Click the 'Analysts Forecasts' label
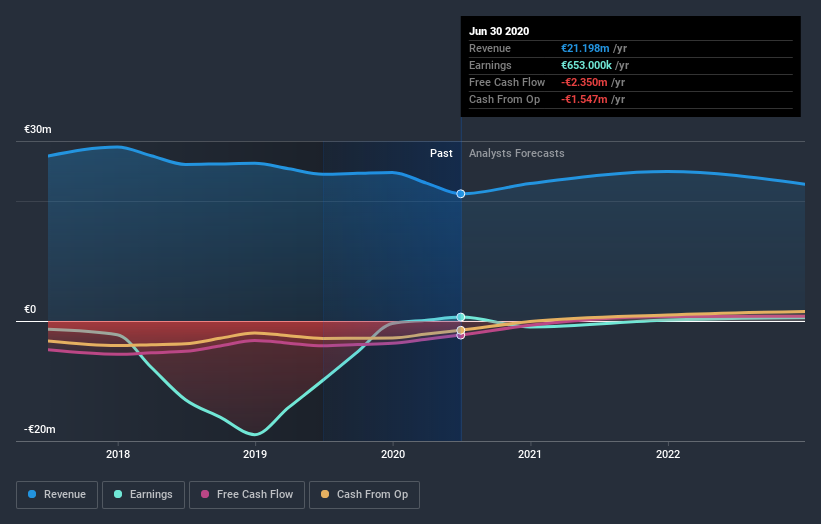821x524 pixels. 516,153
